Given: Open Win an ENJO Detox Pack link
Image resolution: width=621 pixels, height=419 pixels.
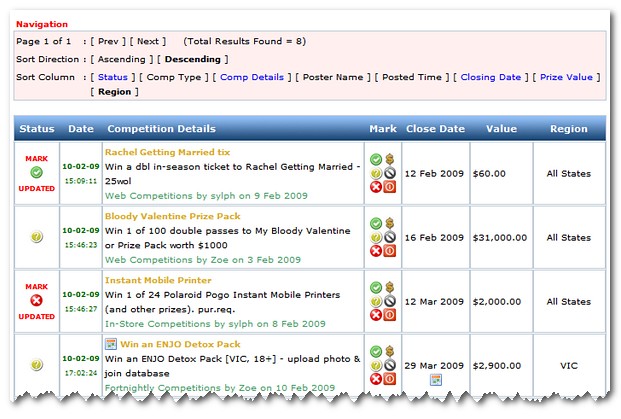Looking at the screenshot, I should 180,344.
